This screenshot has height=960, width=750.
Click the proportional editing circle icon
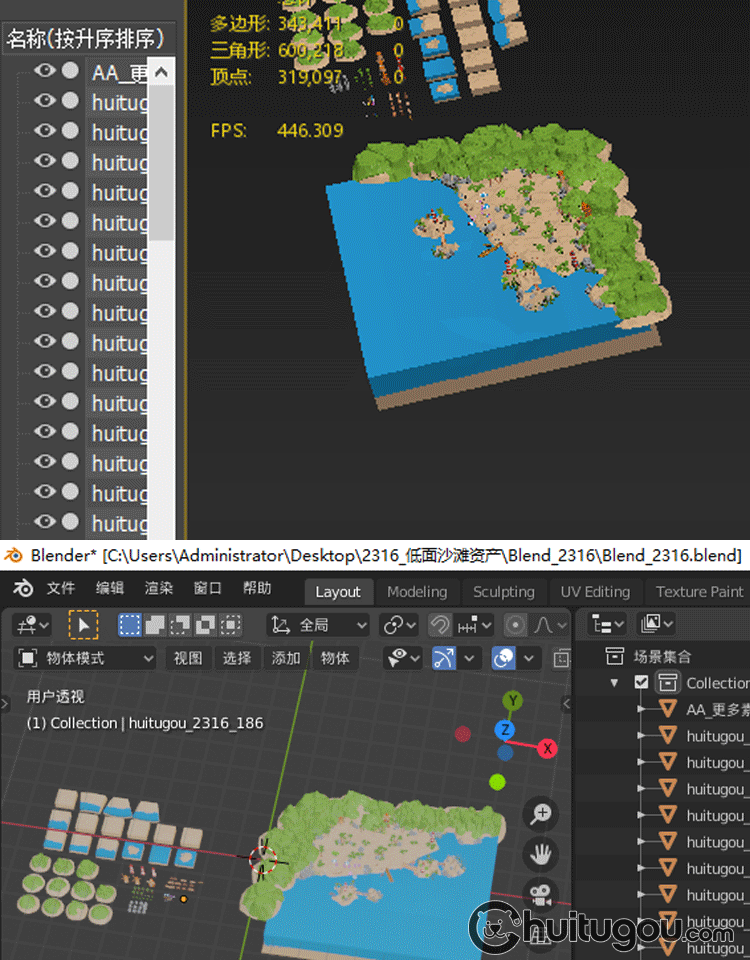[515, 625]
